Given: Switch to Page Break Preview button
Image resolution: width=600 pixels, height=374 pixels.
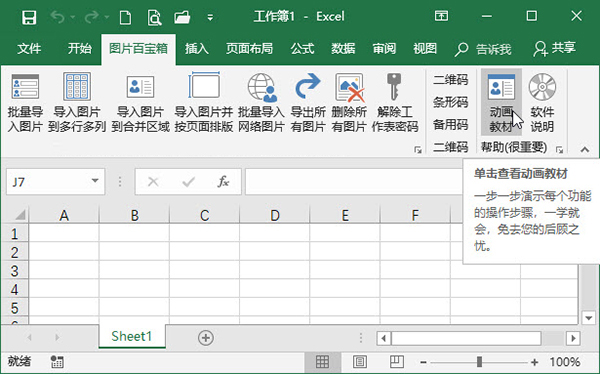Looking at the screenshot, I should [396, 361].
